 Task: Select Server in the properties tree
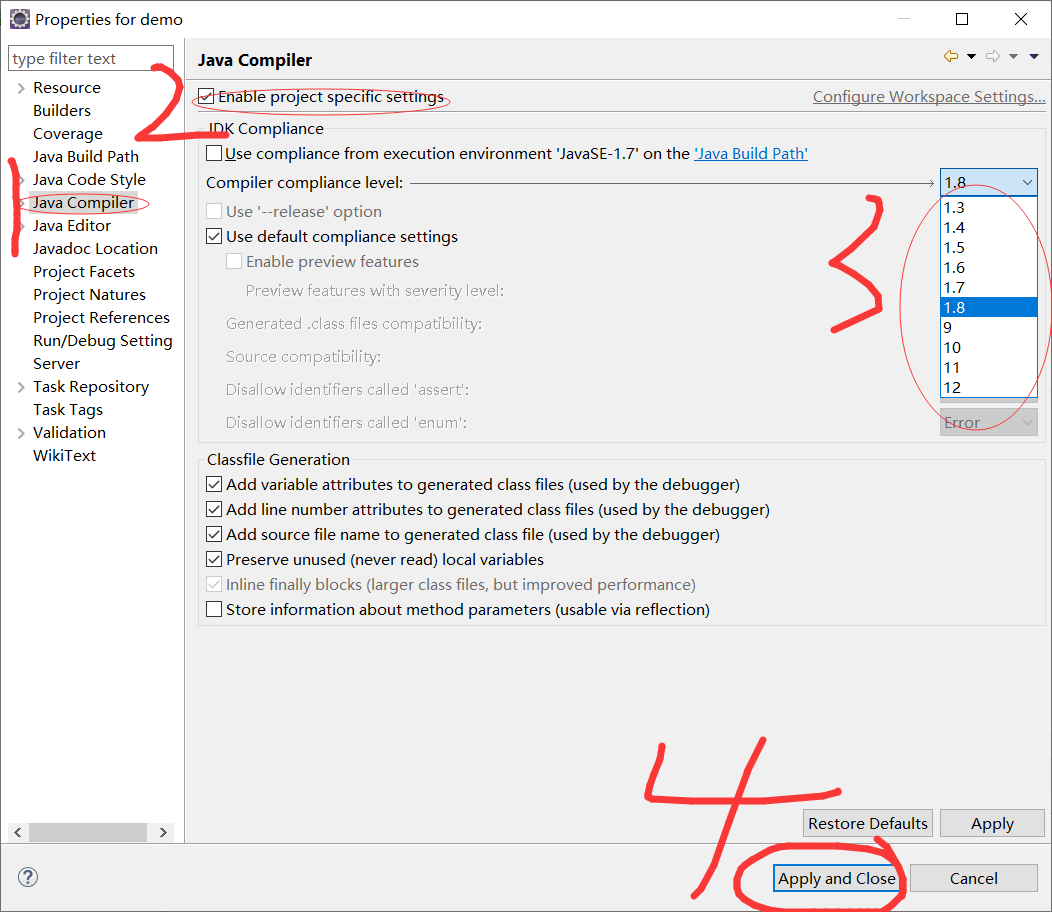pyautogui.click(x=56, y=363)
